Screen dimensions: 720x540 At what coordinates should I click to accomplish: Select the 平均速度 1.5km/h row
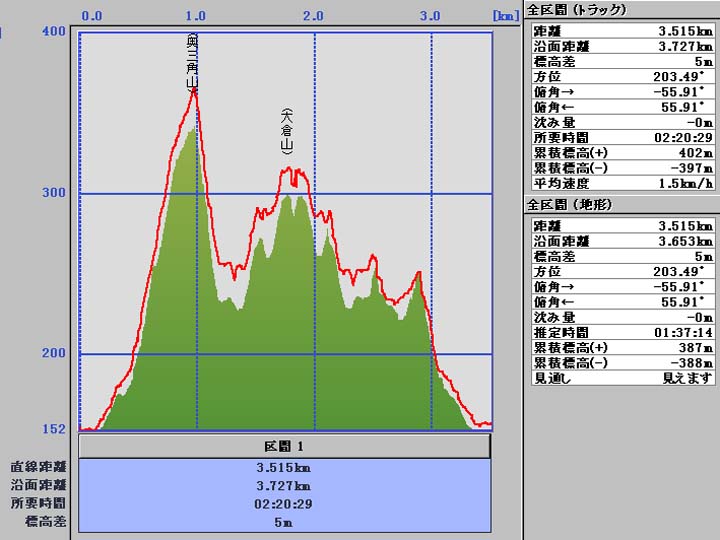coord(621,183)
